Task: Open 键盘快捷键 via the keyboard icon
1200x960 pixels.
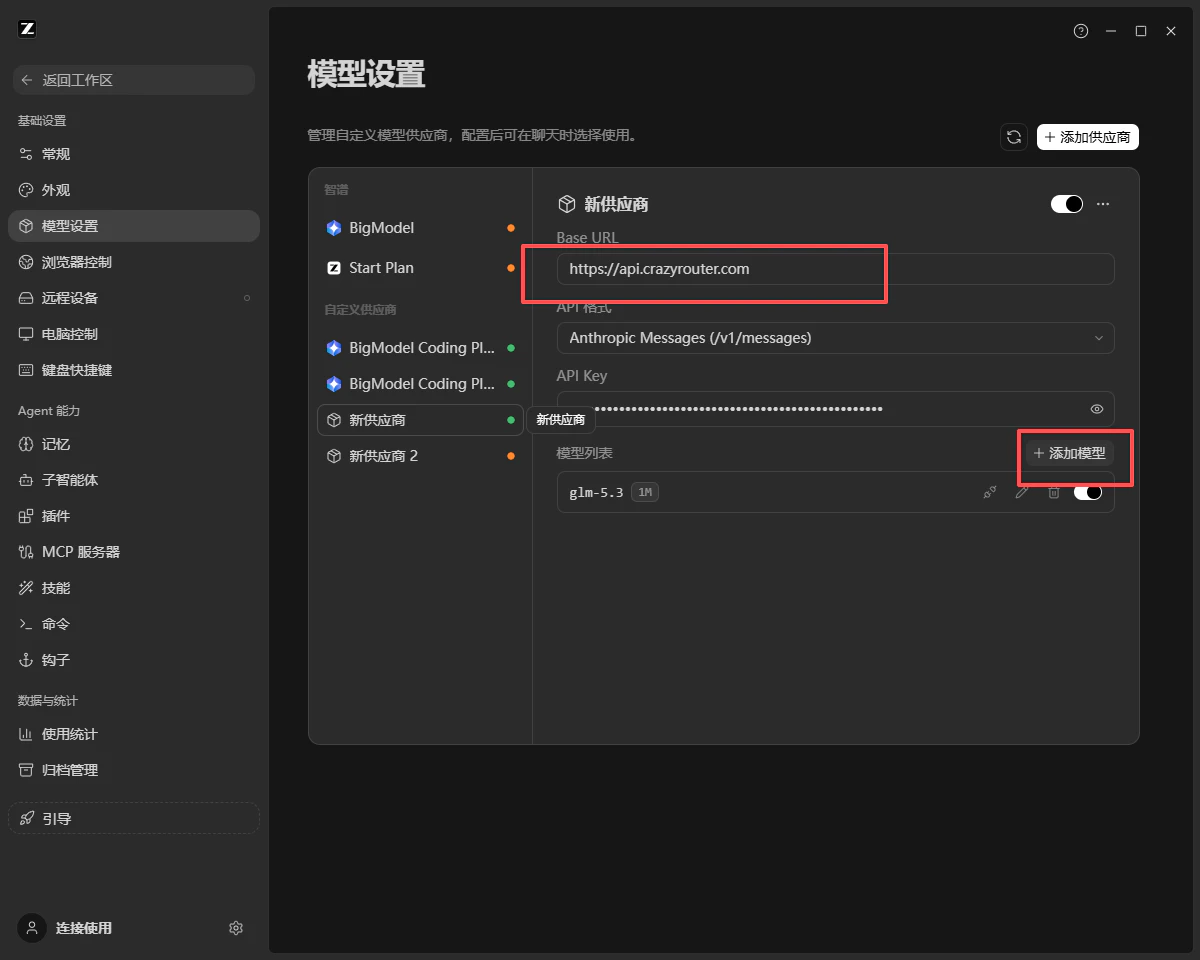Action: [26, 370]
